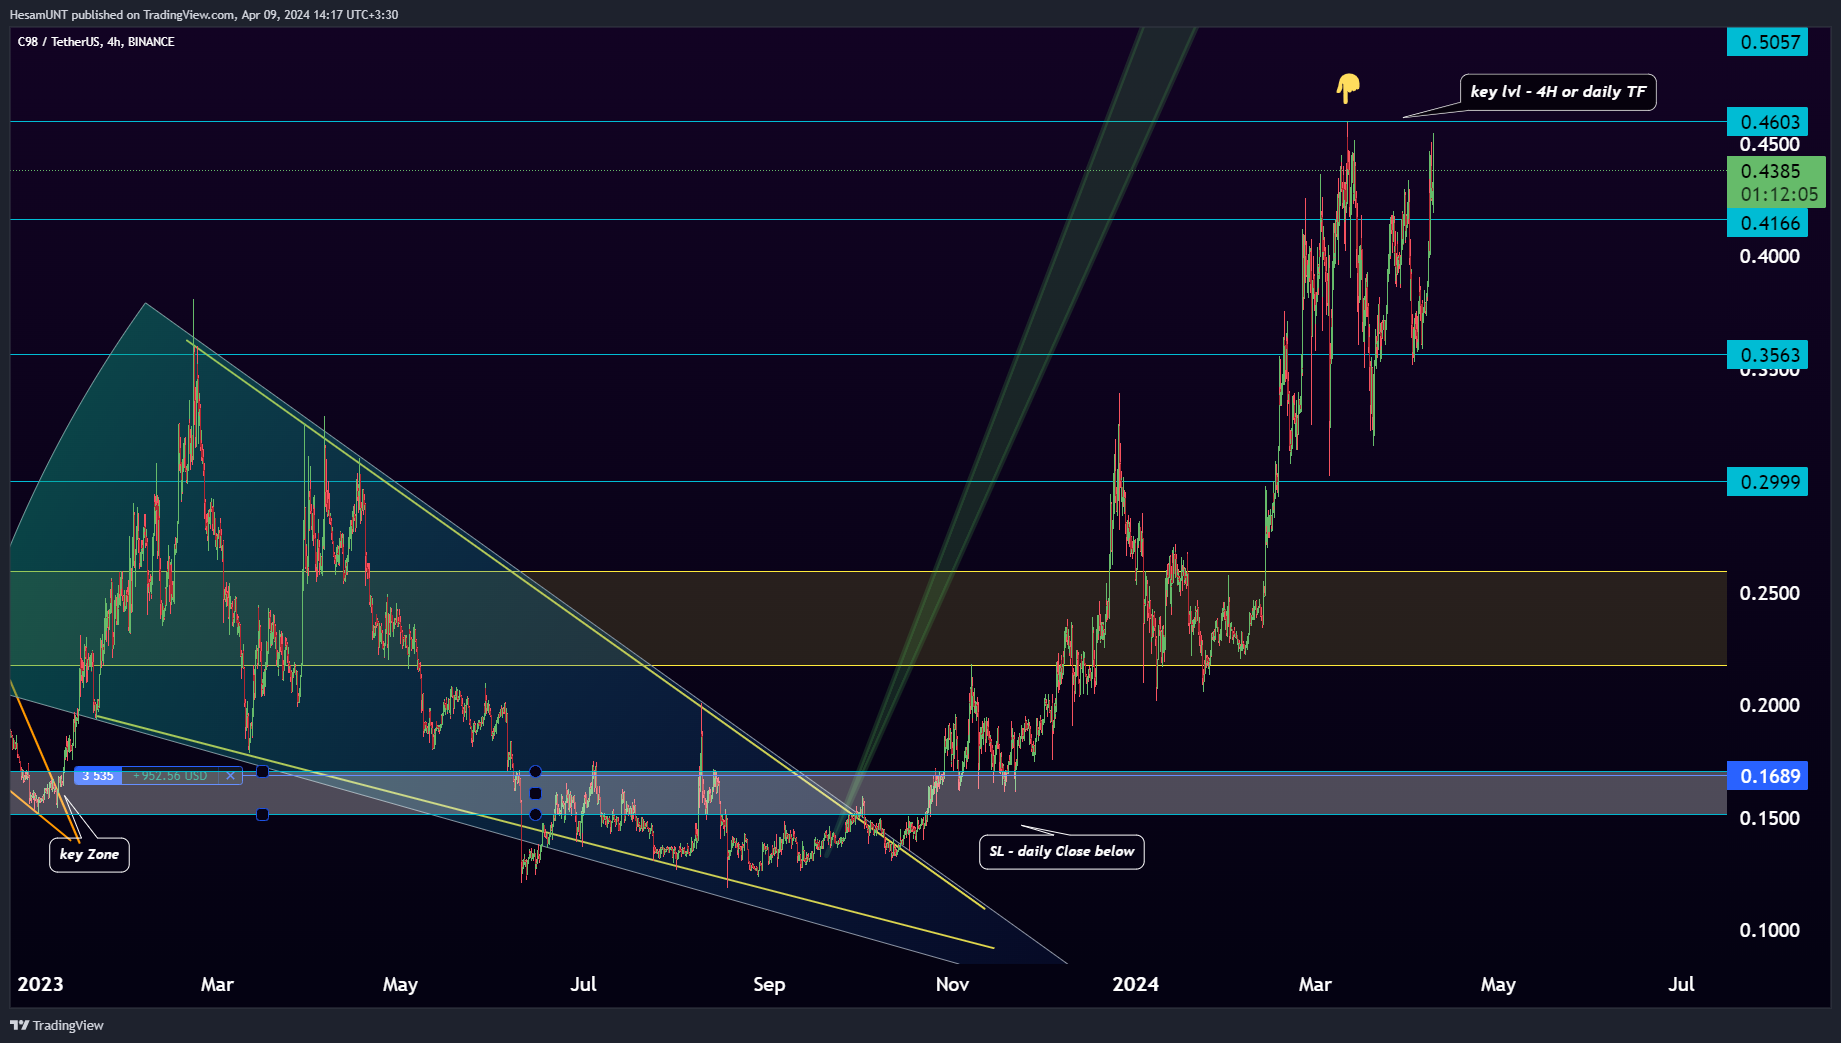Image resolution: width=1841 pixels, height=1043 pixels.
Task: Click the 0.2999 price level label
Action: [x=1767, y=482]
